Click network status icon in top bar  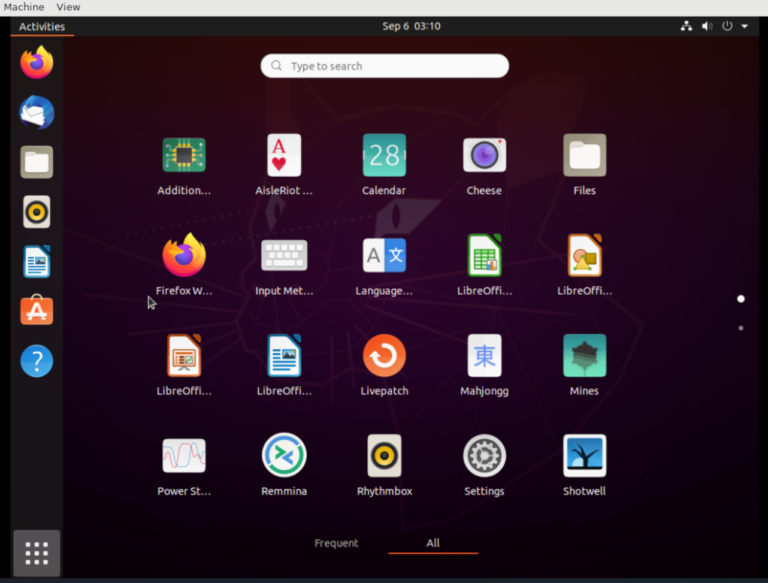coord(686,26)
